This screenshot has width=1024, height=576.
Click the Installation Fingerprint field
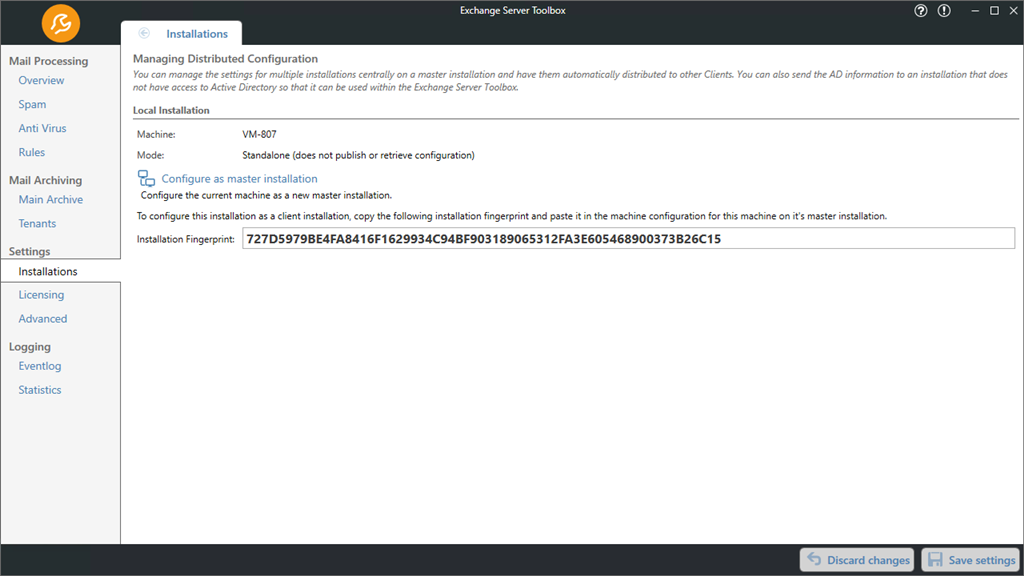pos(628,238)
